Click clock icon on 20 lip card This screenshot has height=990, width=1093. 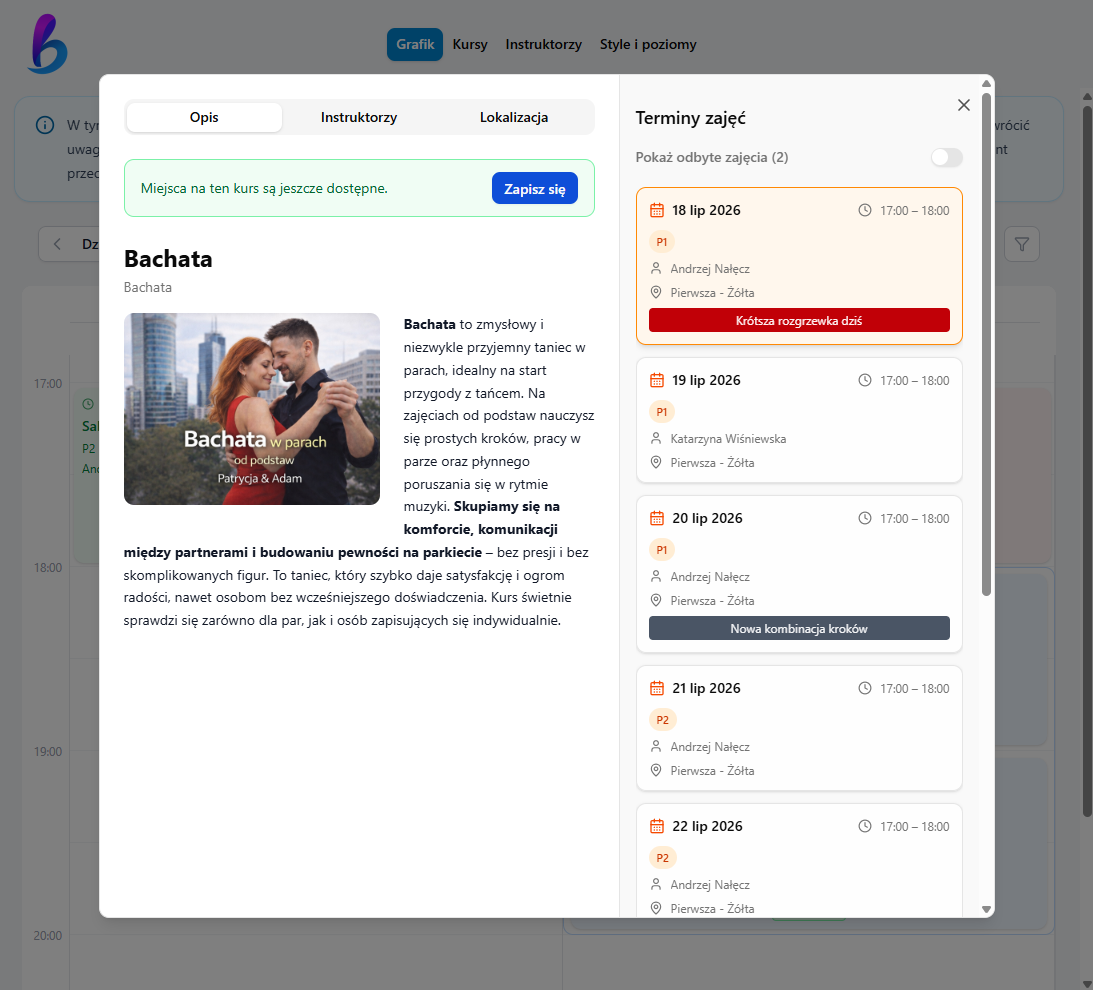point(864,519)
